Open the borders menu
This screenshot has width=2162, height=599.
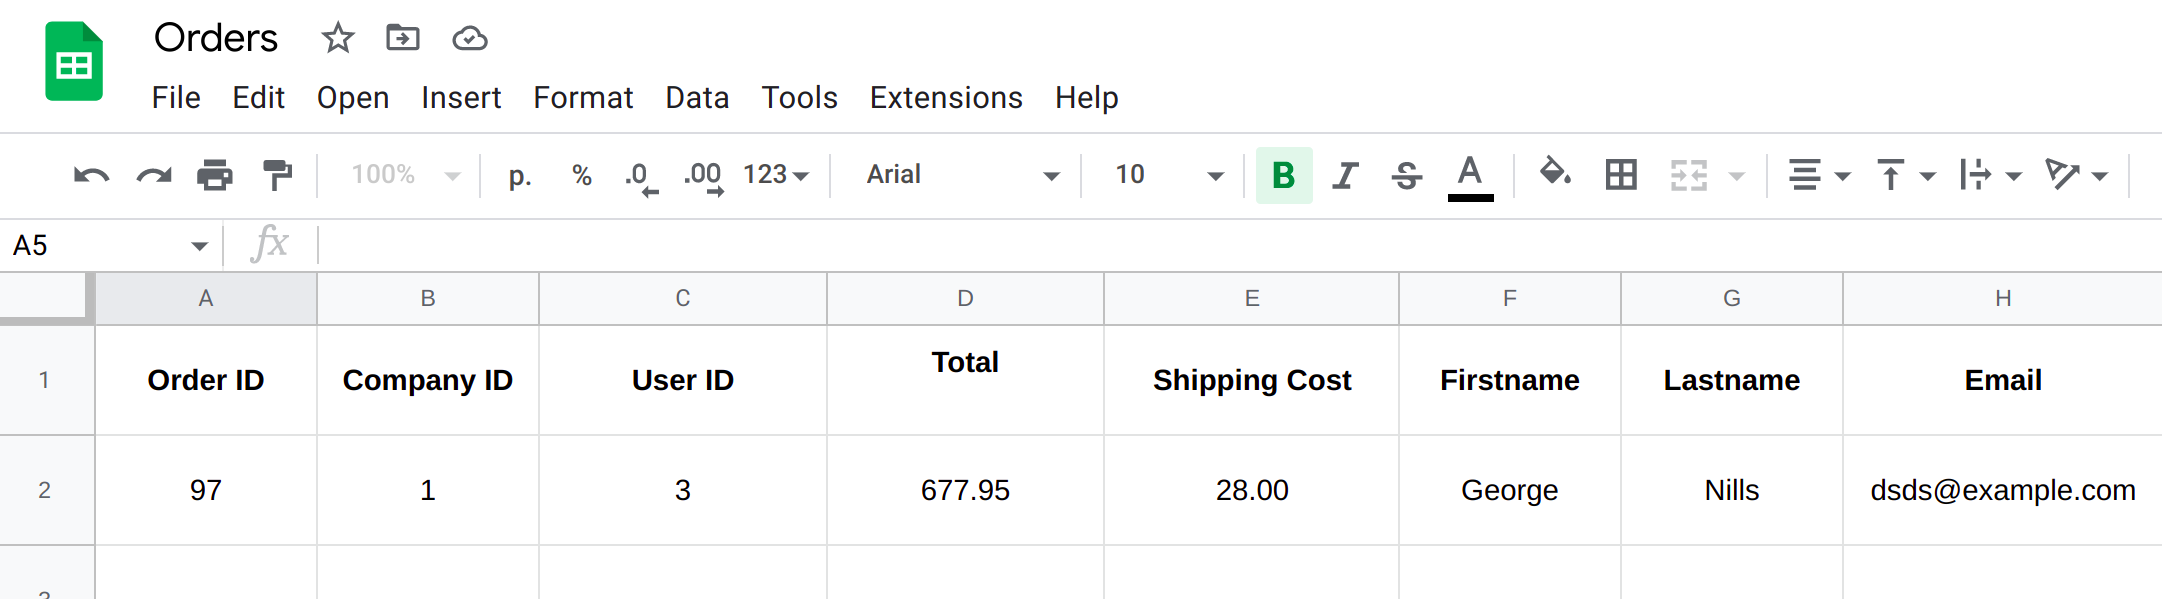[x=1621, y=175]
